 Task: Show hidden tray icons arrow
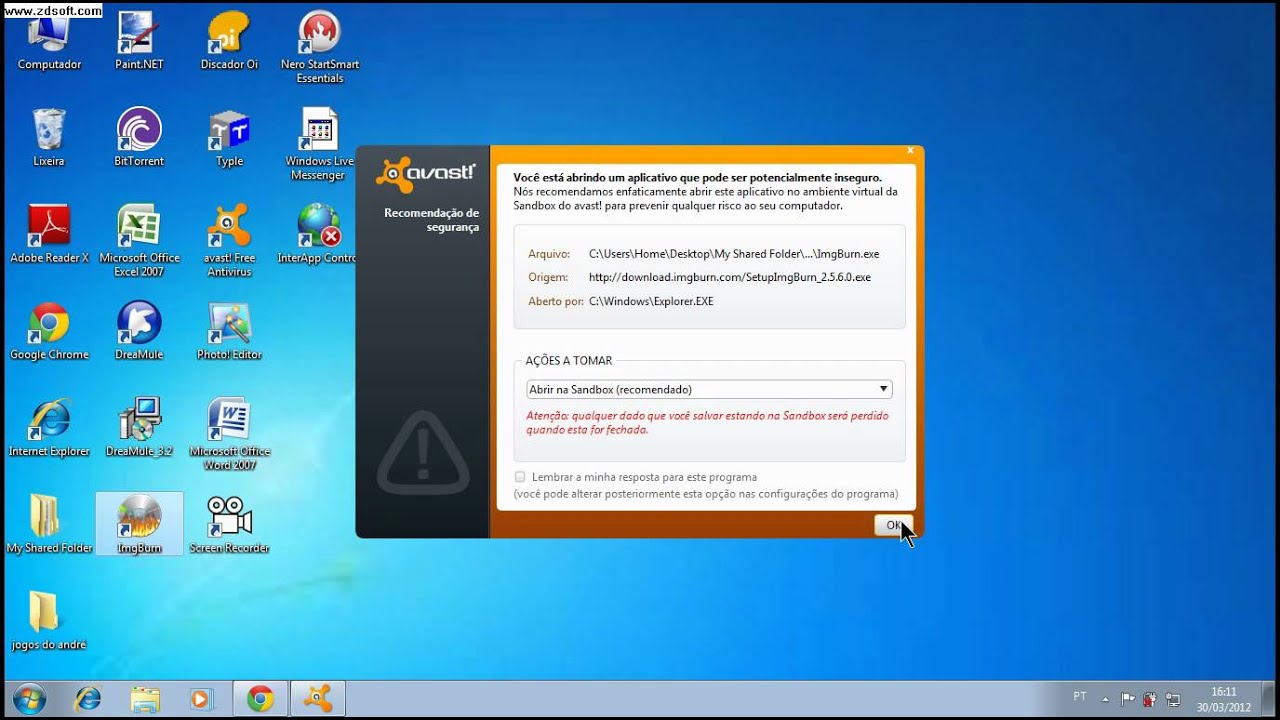1105,698
